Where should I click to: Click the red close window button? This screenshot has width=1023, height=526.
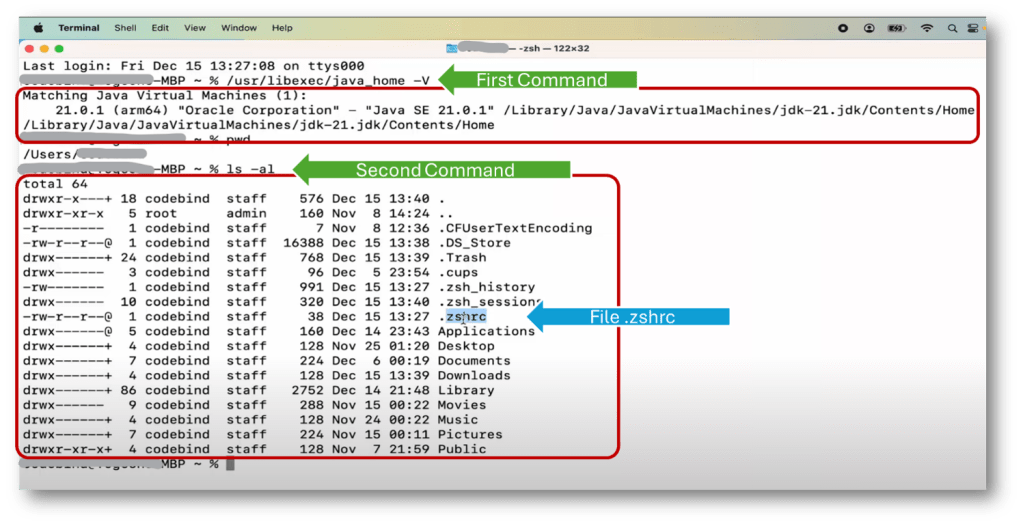tap(30, 48)
